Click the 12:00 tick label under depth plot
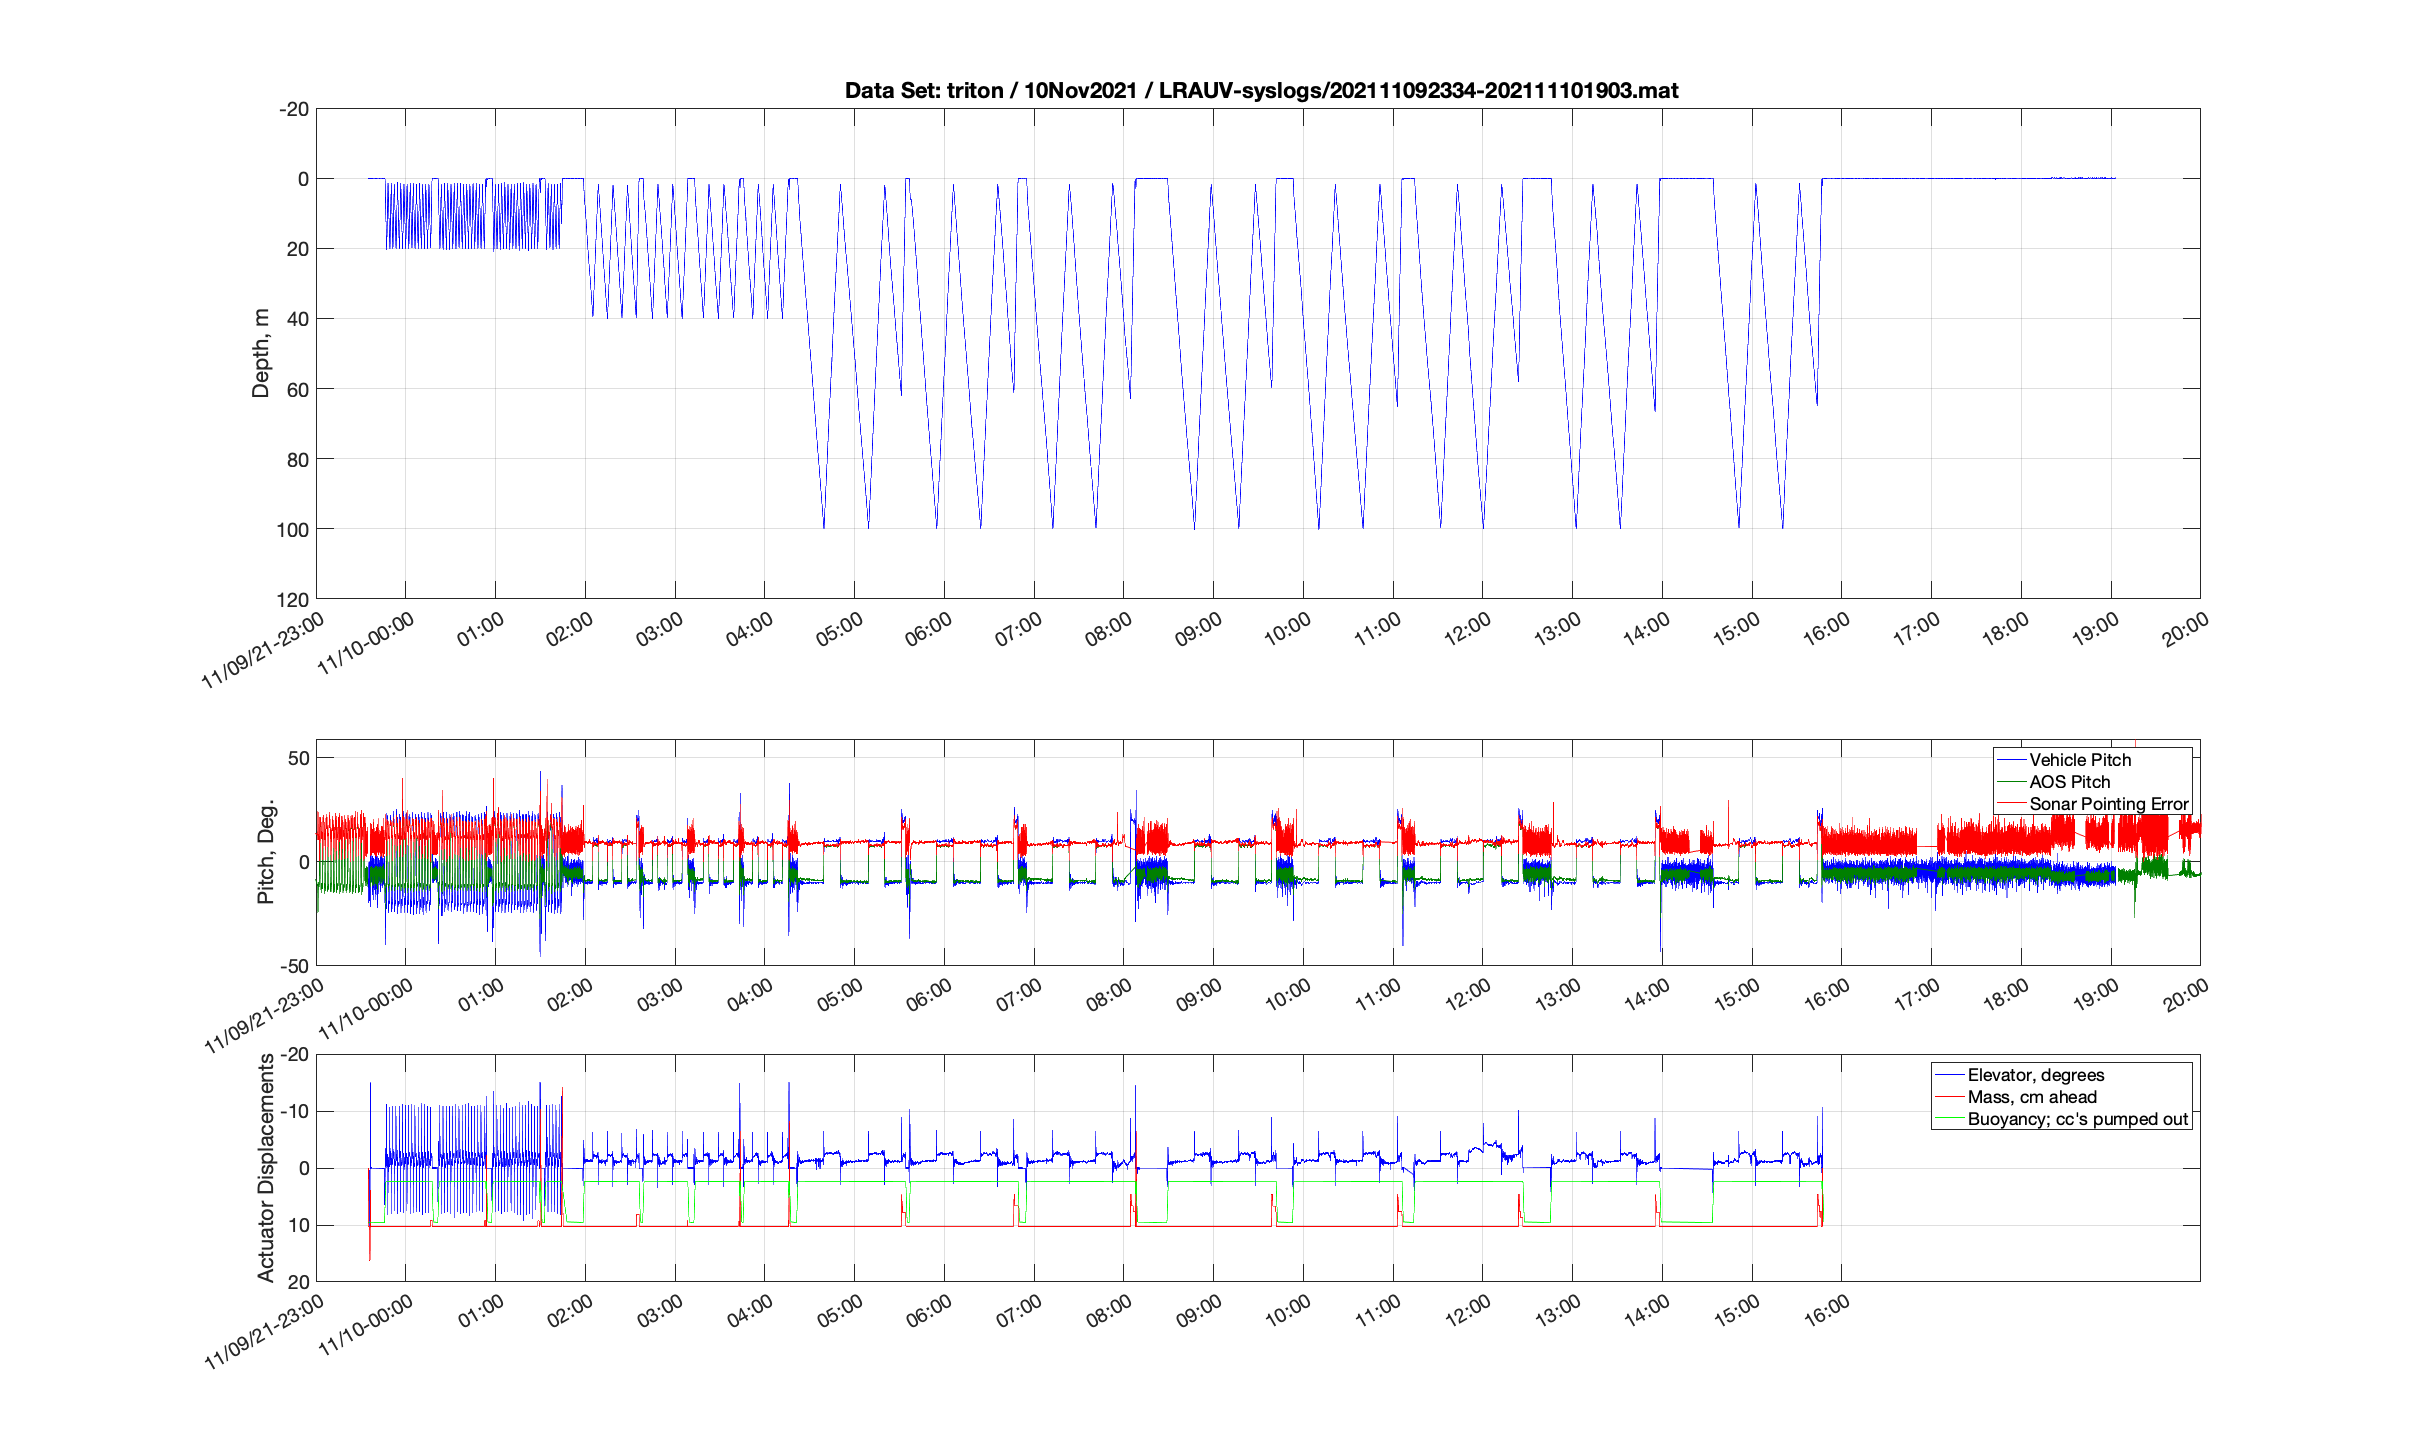This screenshot has height=1440, width=2432. [1467, 630]
